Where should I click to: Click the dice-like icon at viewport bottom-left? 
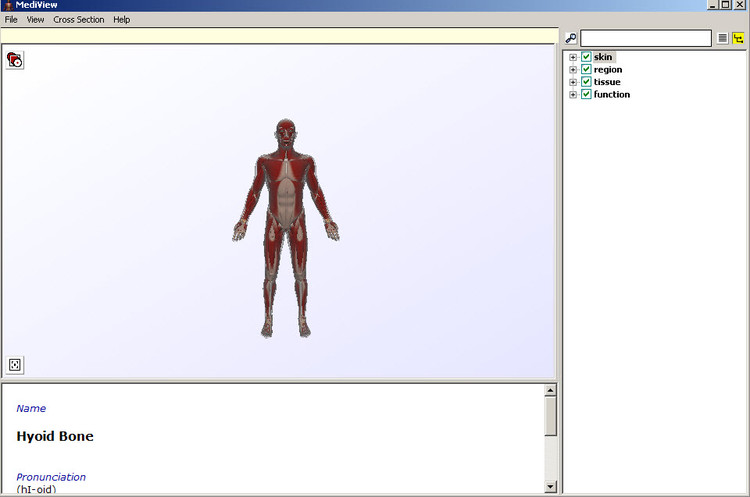15,365
